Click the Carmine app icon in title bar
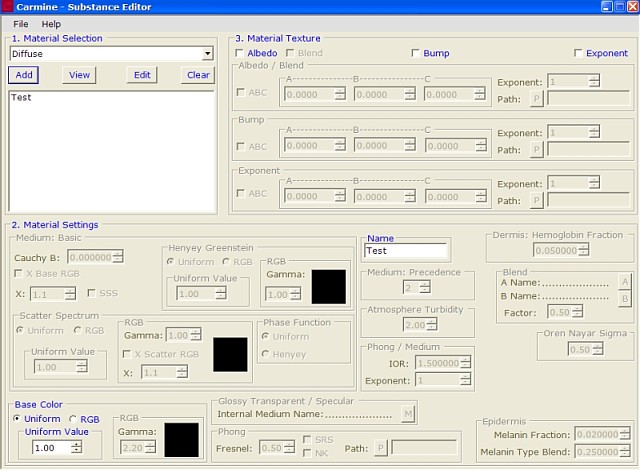This screenshot has width=640, height=470. click(x=8, y=7)
